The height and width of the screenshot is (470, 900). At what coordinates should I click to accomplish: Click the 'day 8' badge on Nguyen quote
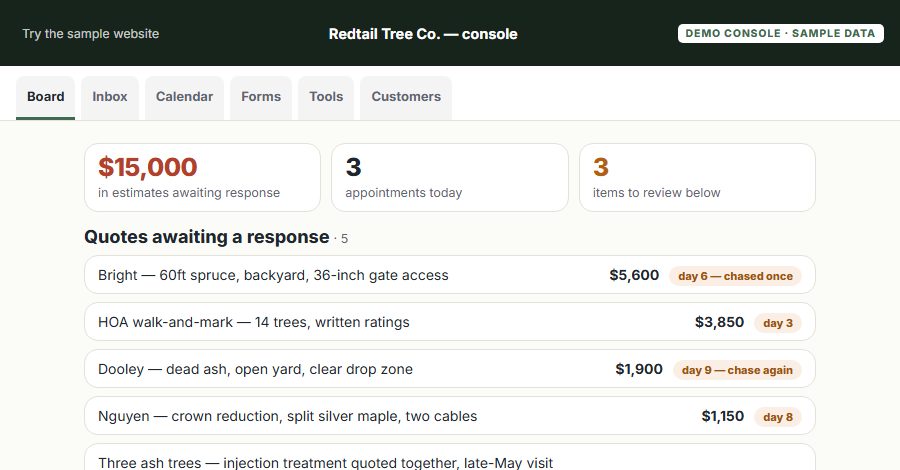778,417
